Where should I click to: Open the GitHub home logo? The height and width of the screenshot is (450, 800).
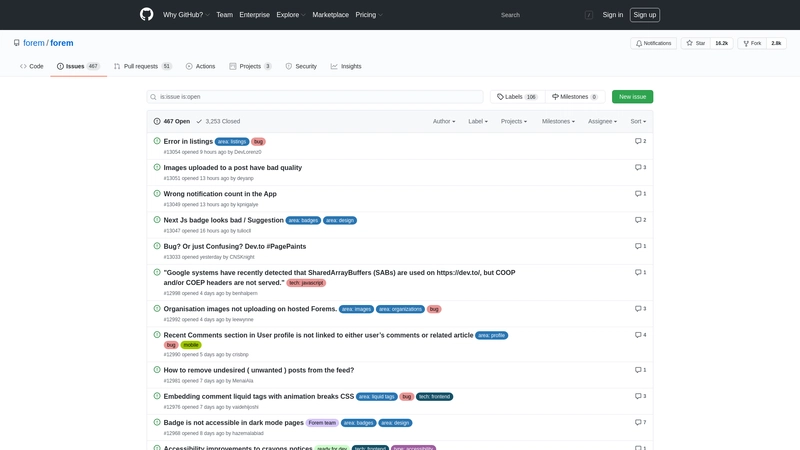pos(146,14)
